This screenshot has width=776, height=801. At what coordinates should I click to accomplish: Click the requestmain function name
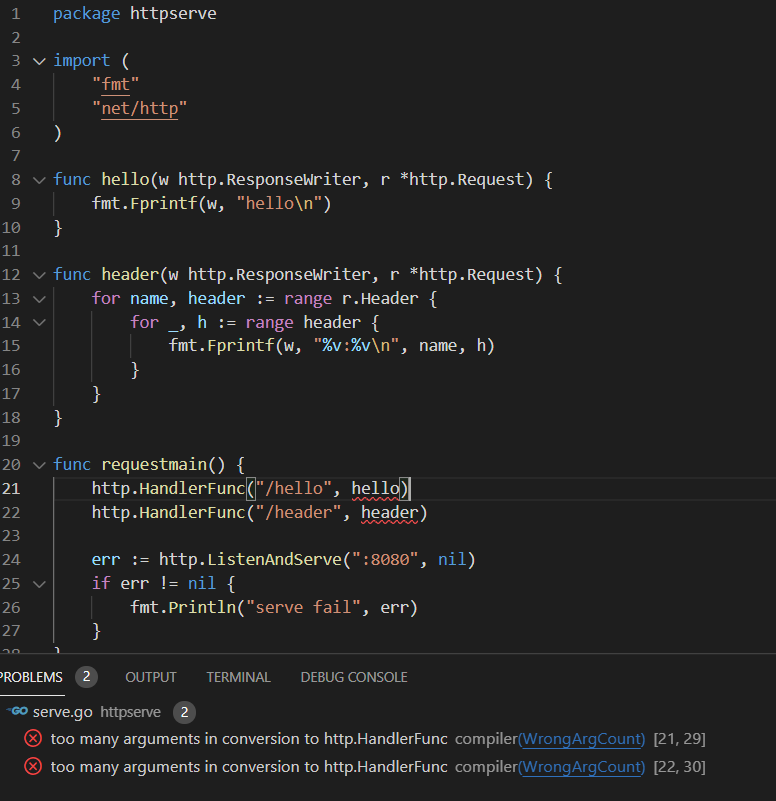point(154,464)
